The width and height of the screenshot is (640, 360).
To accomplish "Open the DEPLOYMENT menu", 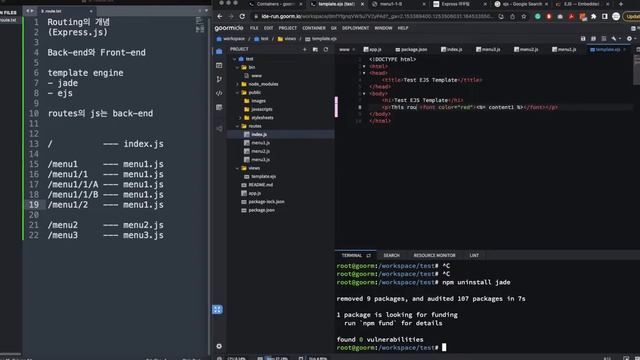I will coord(356,28).
